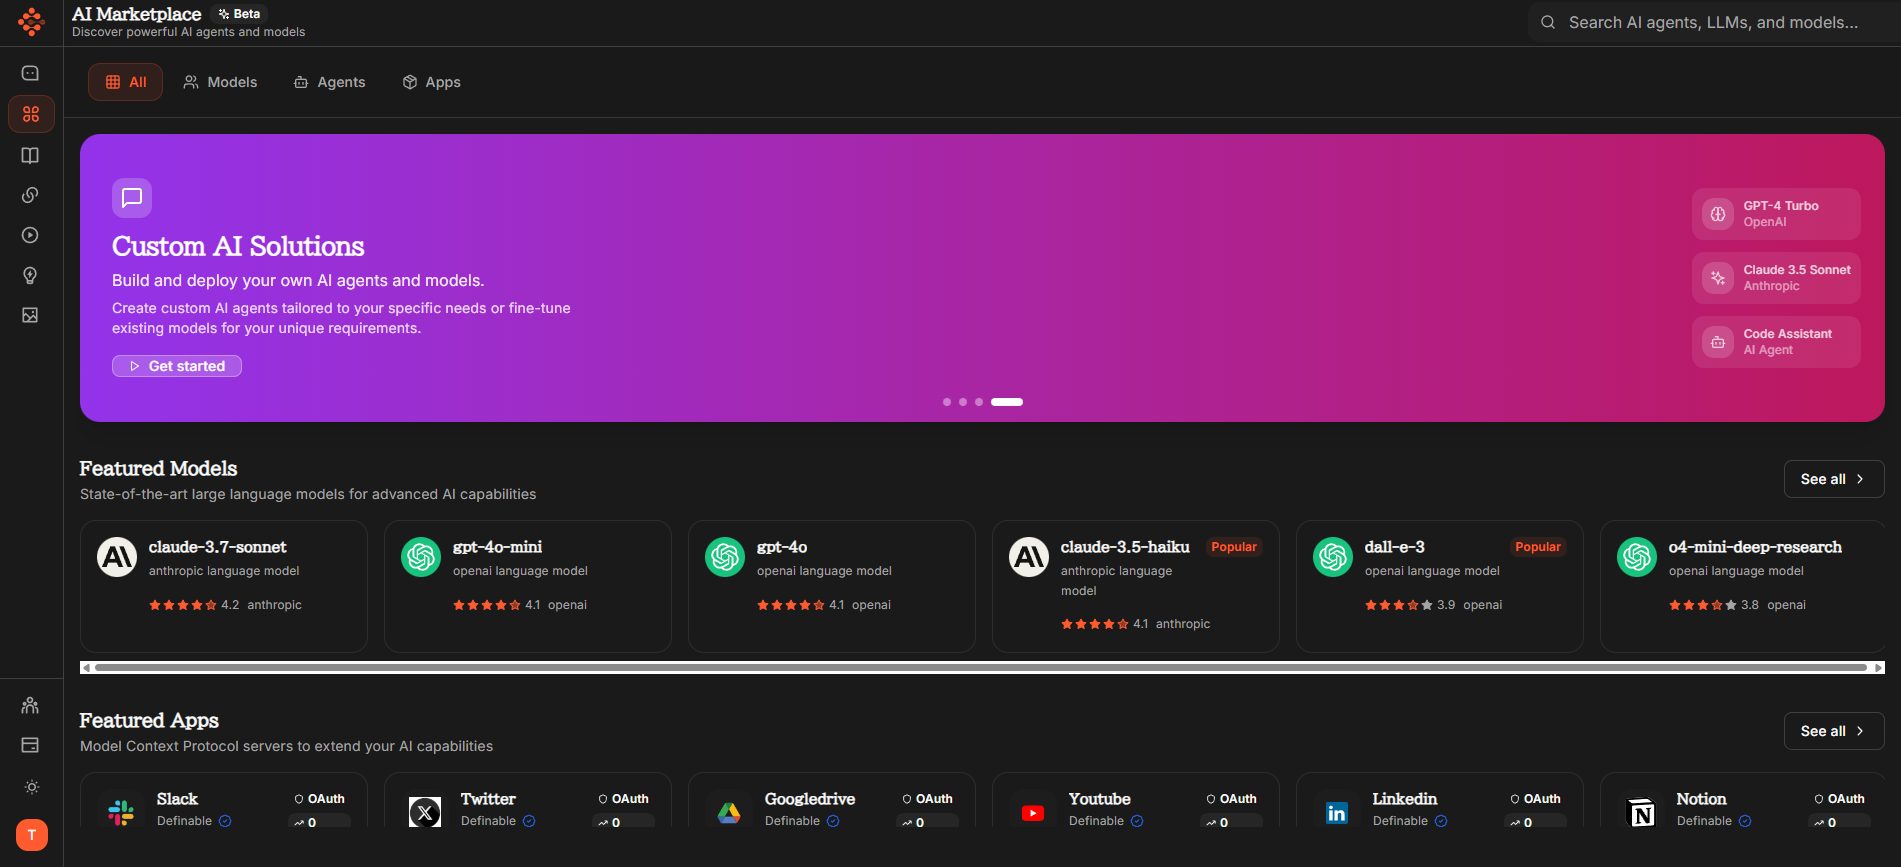Click the OpenAI logo on o4-mini-deep-research card

(1637, 557)
